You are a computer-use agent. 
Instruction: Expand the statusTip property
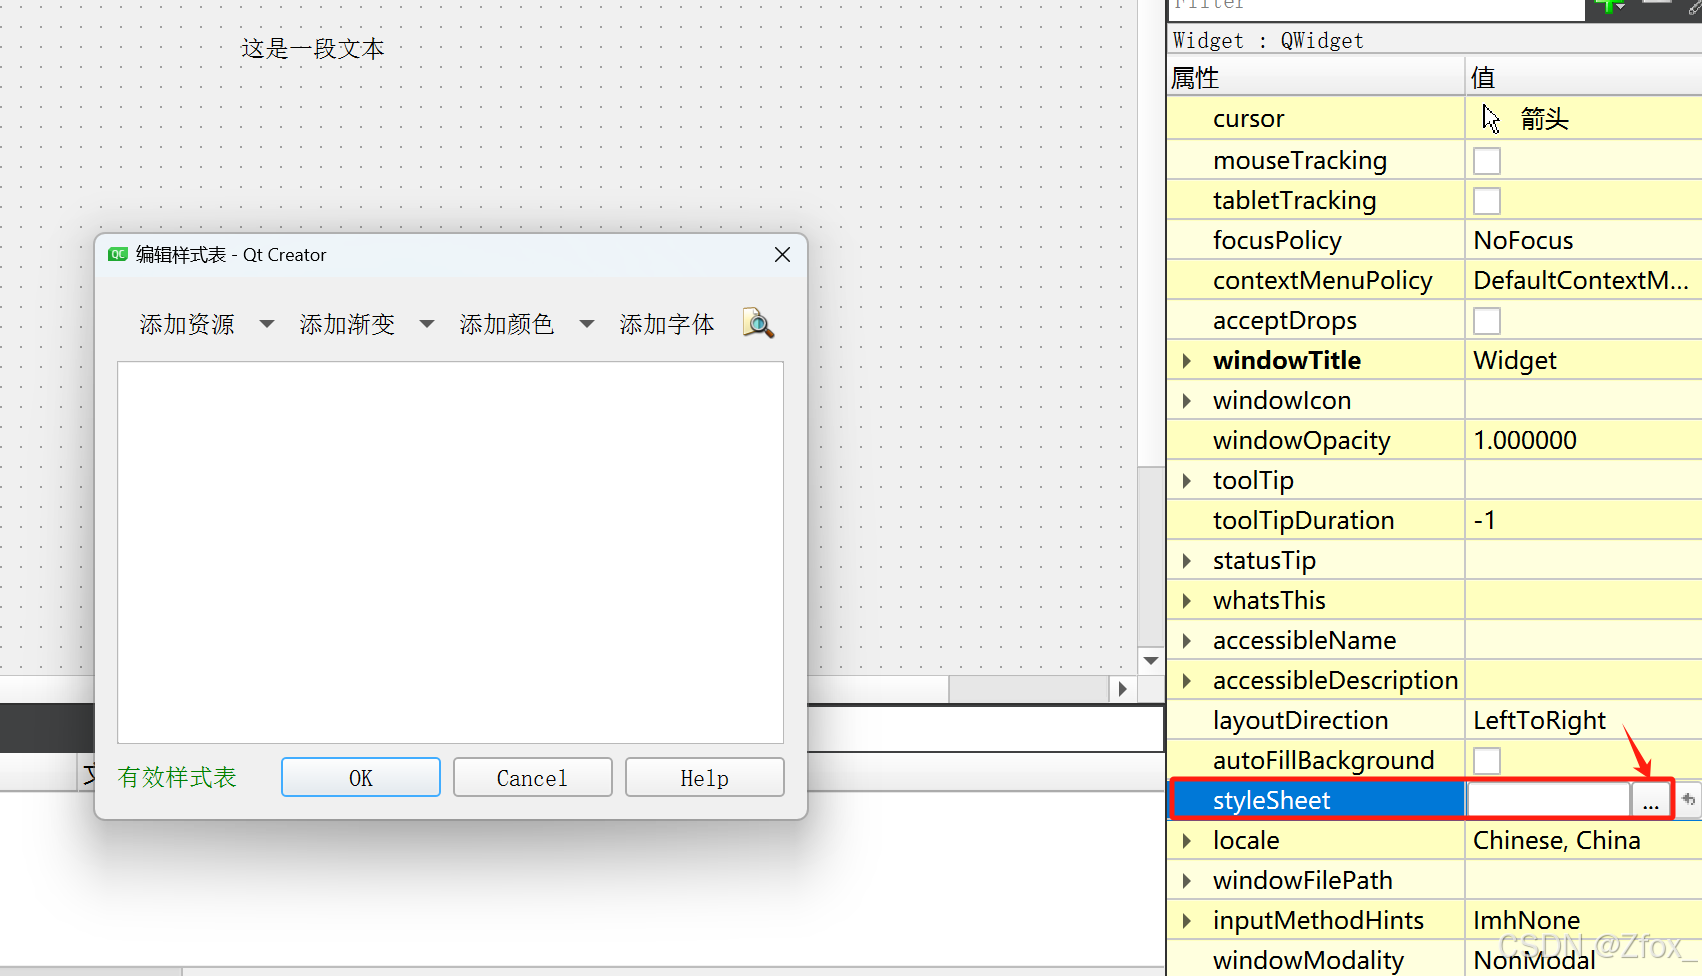pos(1187,560)
